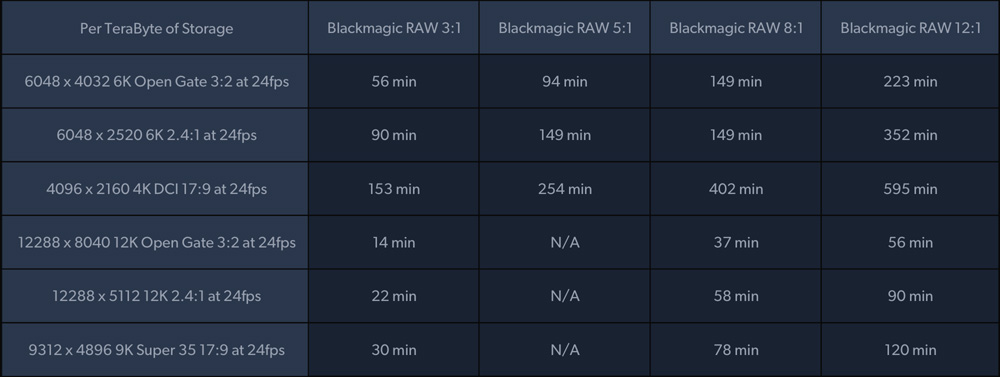Select the 595 min cell
1000x377 pixels.
tap(910, 189)
